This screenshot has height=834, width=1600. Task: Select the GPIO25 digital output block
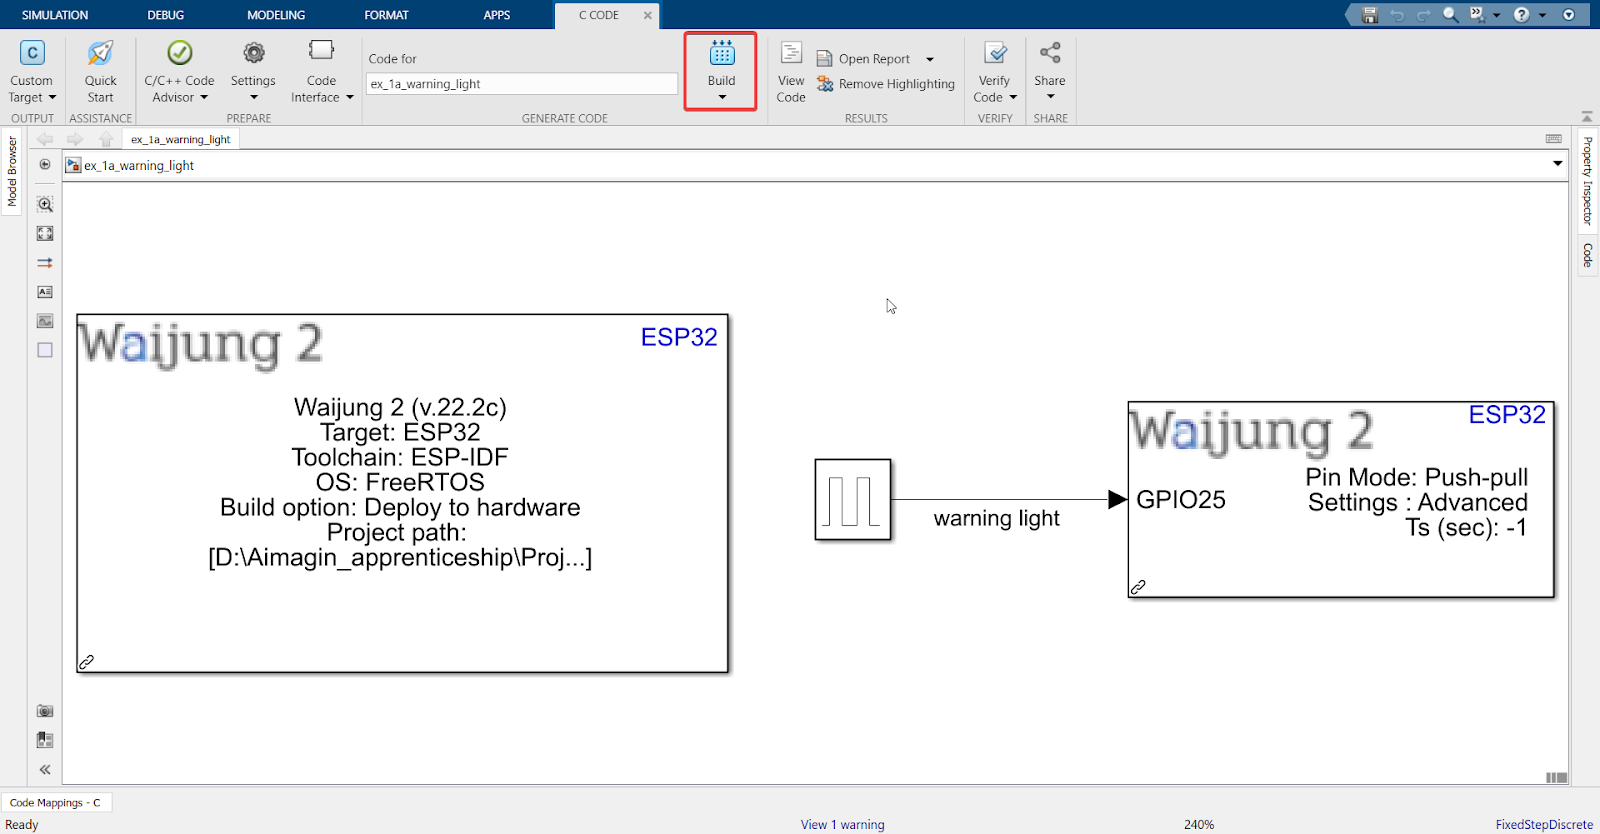[1341, 500]
